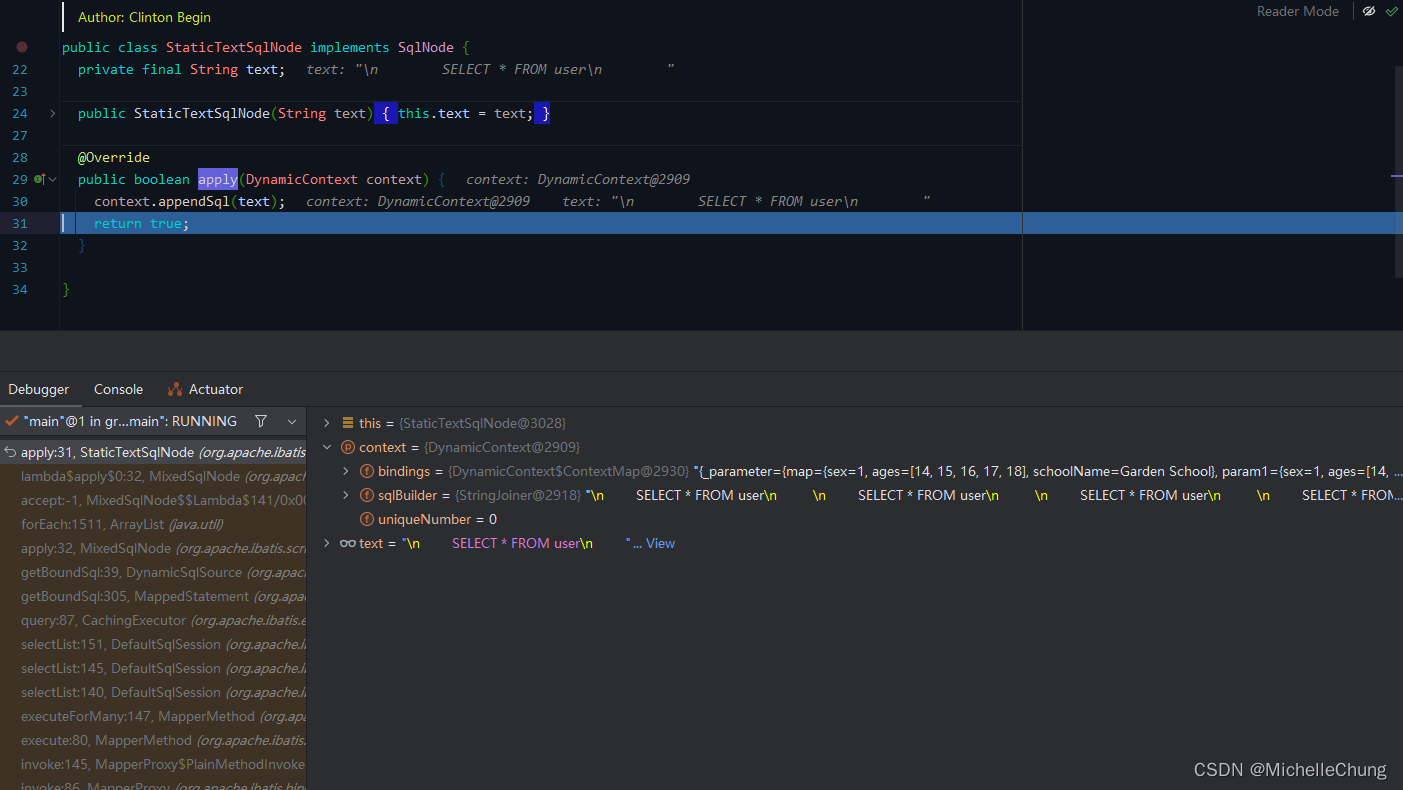Select frame executeForMany:147, MapperMethod
The image size is (1403, 790).
[x=153, y=716]
